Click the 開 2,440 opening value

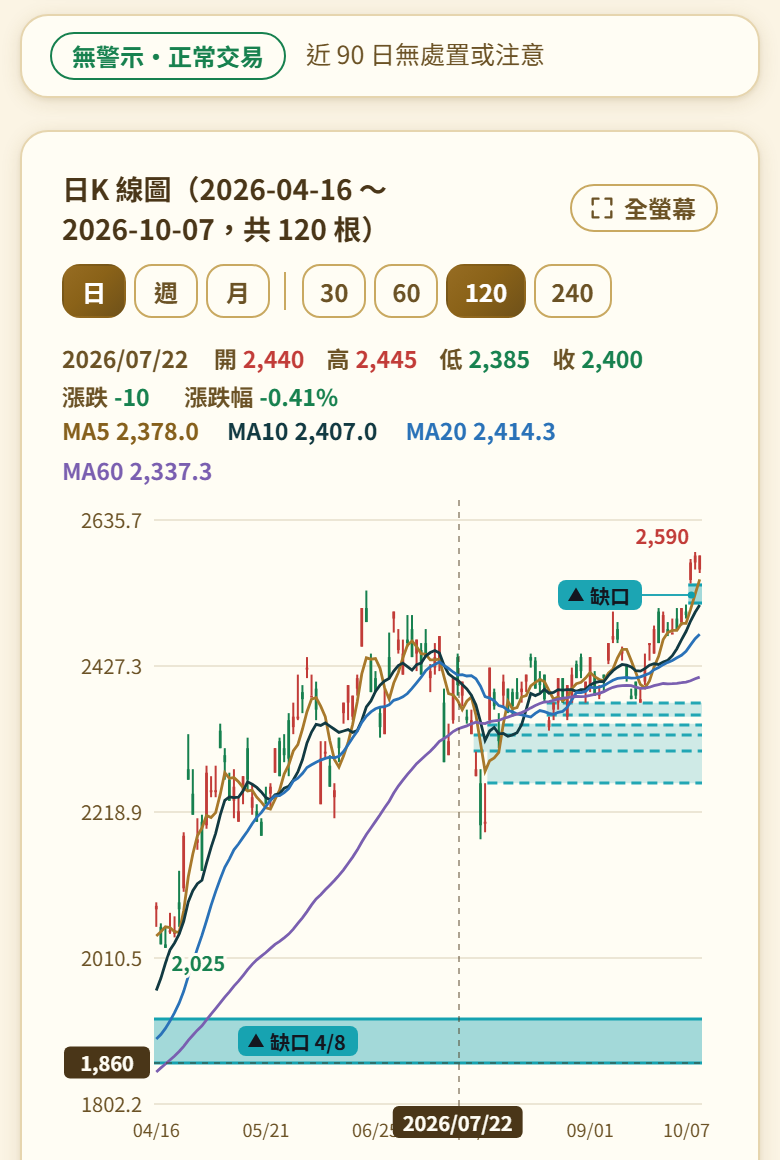point(259,360)
